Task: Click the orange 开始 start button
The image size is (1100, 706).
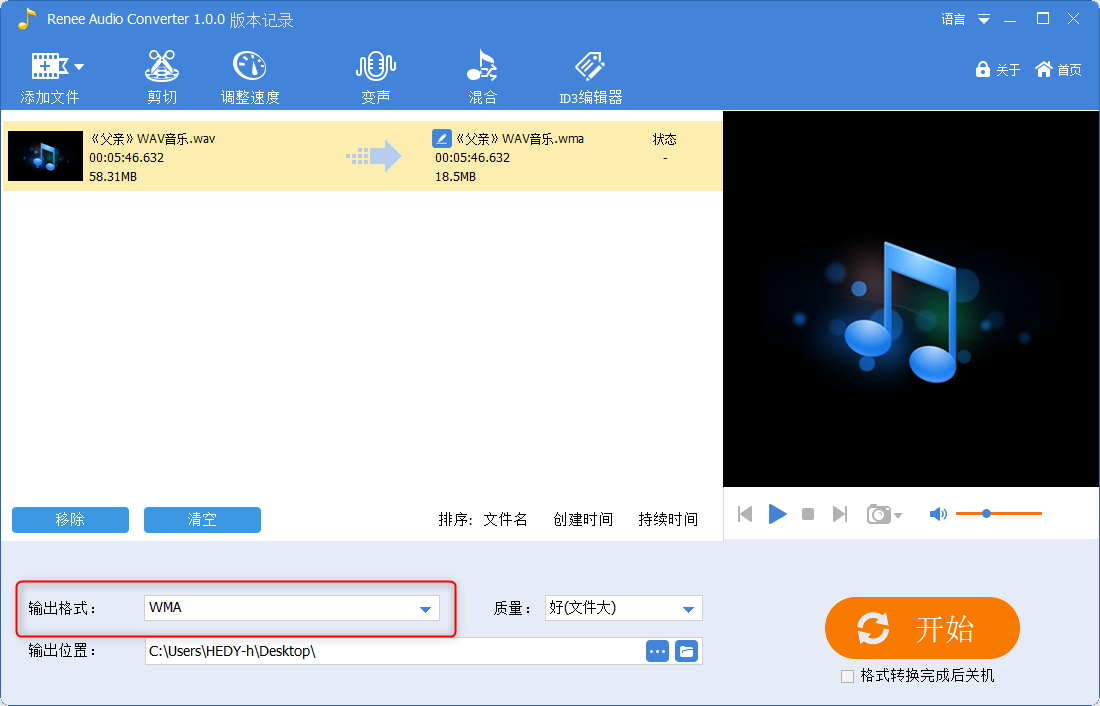Action: click(x=922, y=628)
